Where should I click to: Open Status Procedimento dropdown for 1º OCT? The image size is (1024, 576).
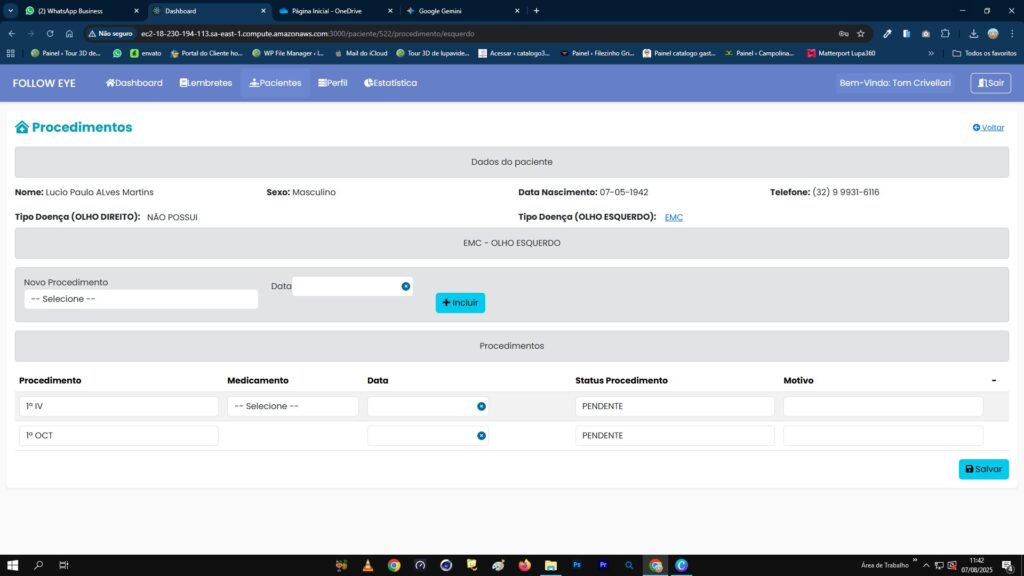(x=674, y=436)
